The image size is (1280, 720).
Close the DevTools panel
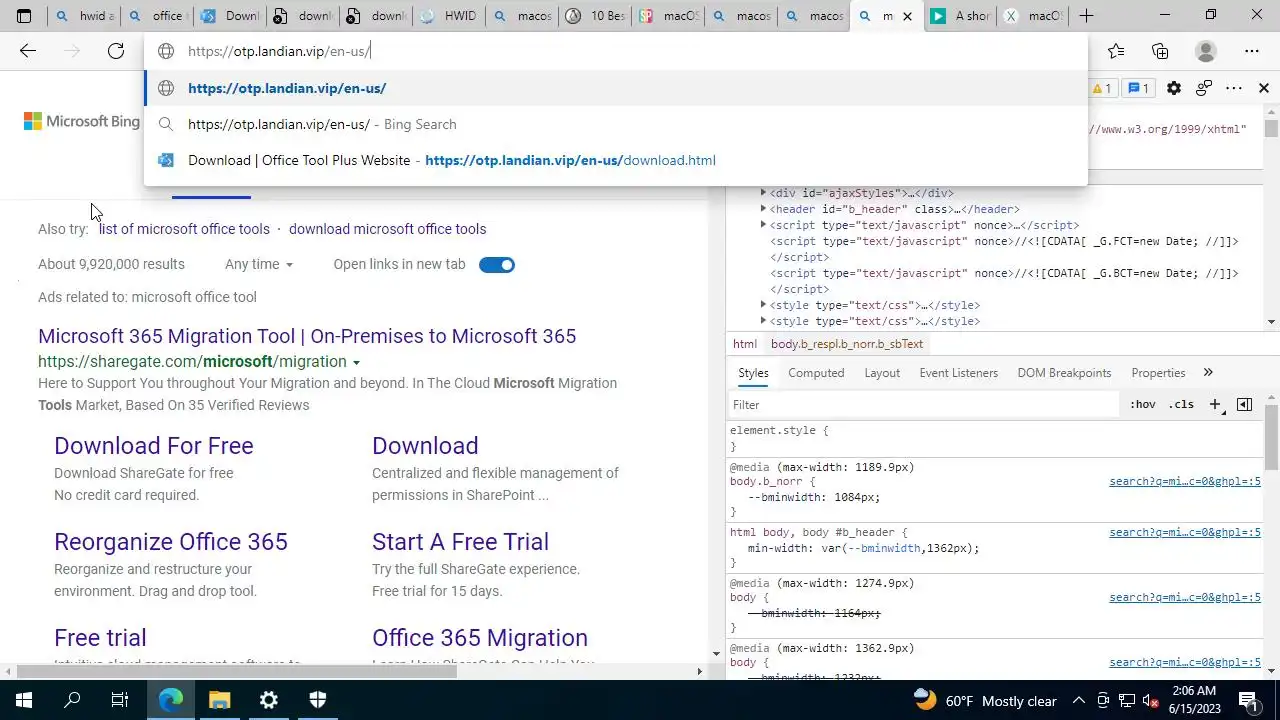[1264, 88]
